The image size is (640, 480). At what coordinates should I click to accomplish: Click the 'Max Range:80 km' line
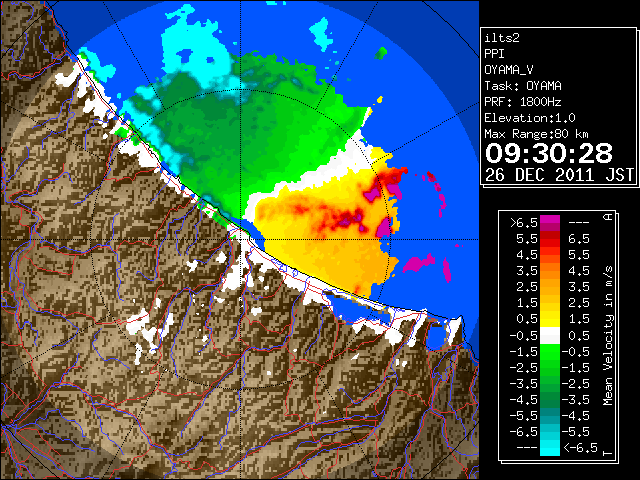(536, 134)
